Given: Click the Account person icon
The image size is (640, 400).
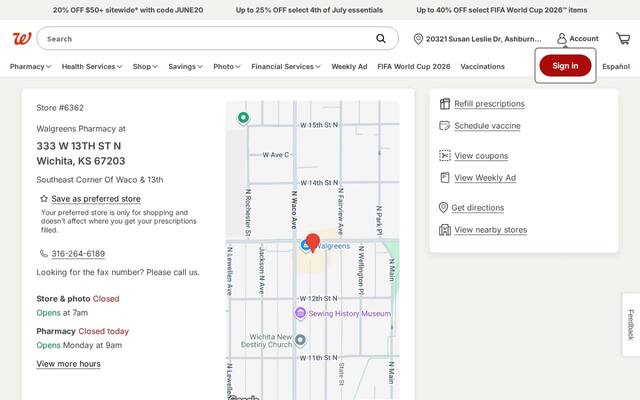Looking at the screenshot, I should 562,38.
